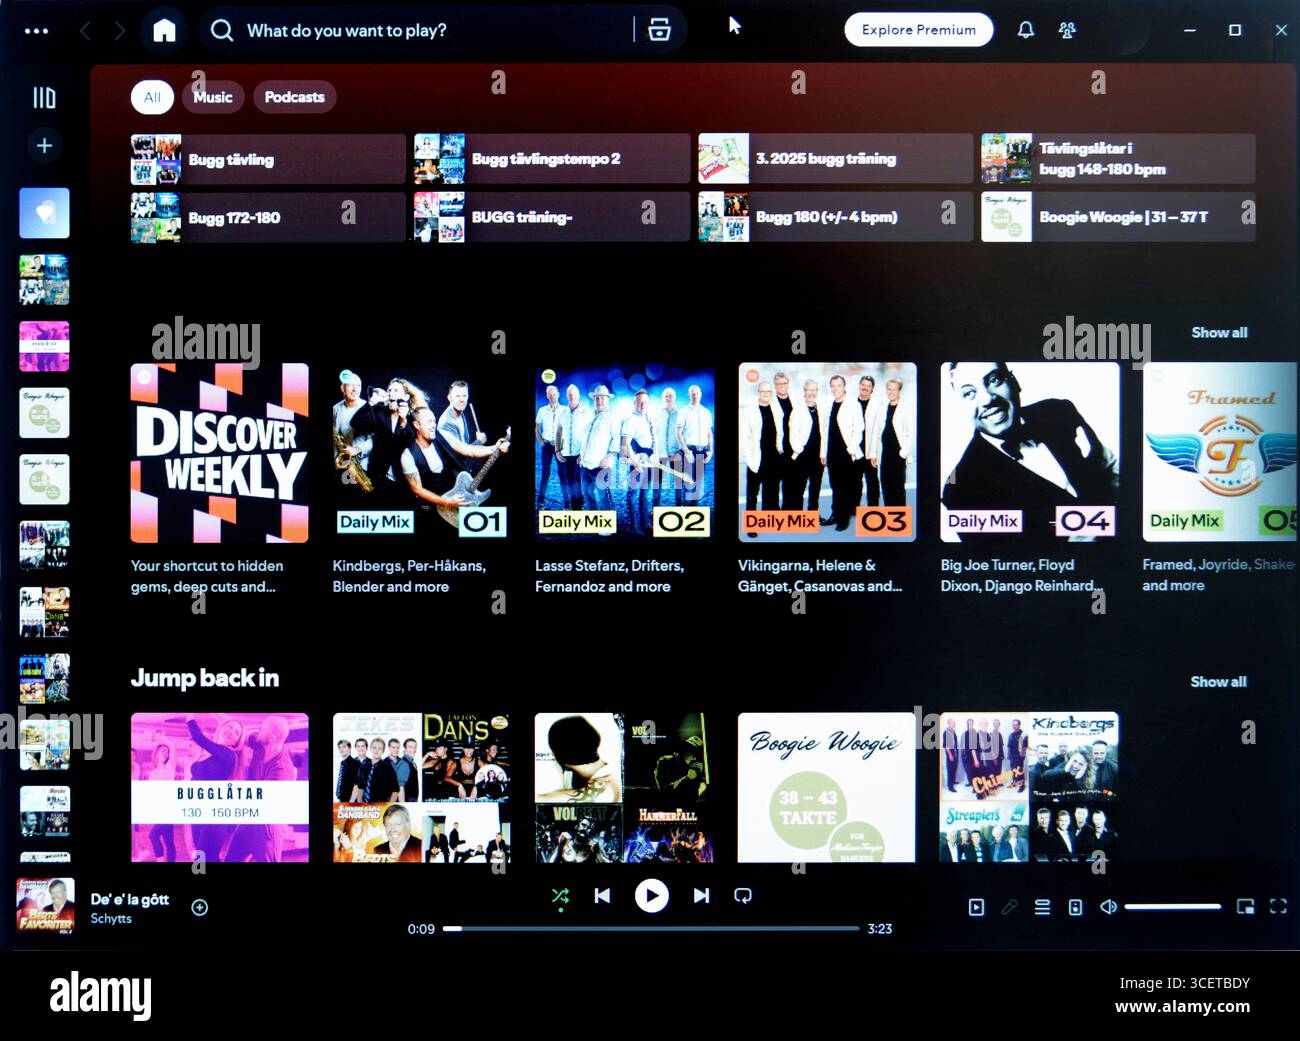This screenshot has width=1300, height=1041.
Task: Go back with the left arrow
Action: coord(85,31)
